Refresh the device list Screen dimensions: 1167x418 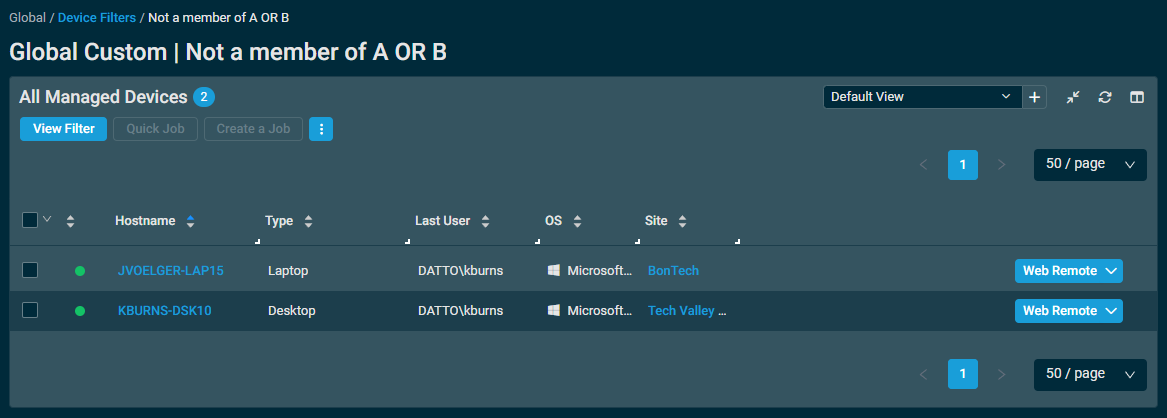pos(1105,97)
